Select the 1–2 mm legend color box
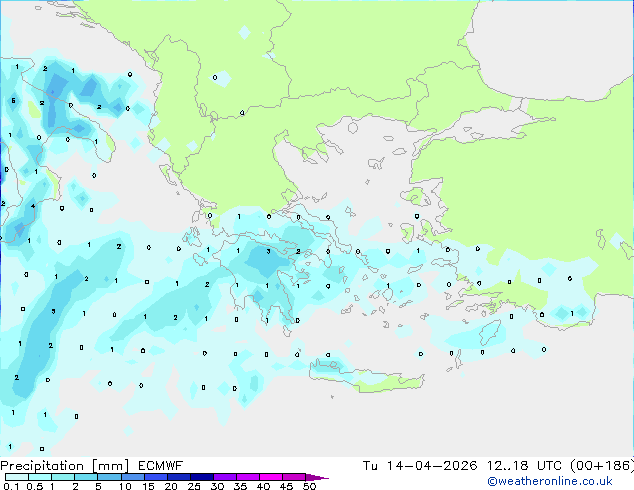Screen dimensions: 634x490 coord(63,477)
